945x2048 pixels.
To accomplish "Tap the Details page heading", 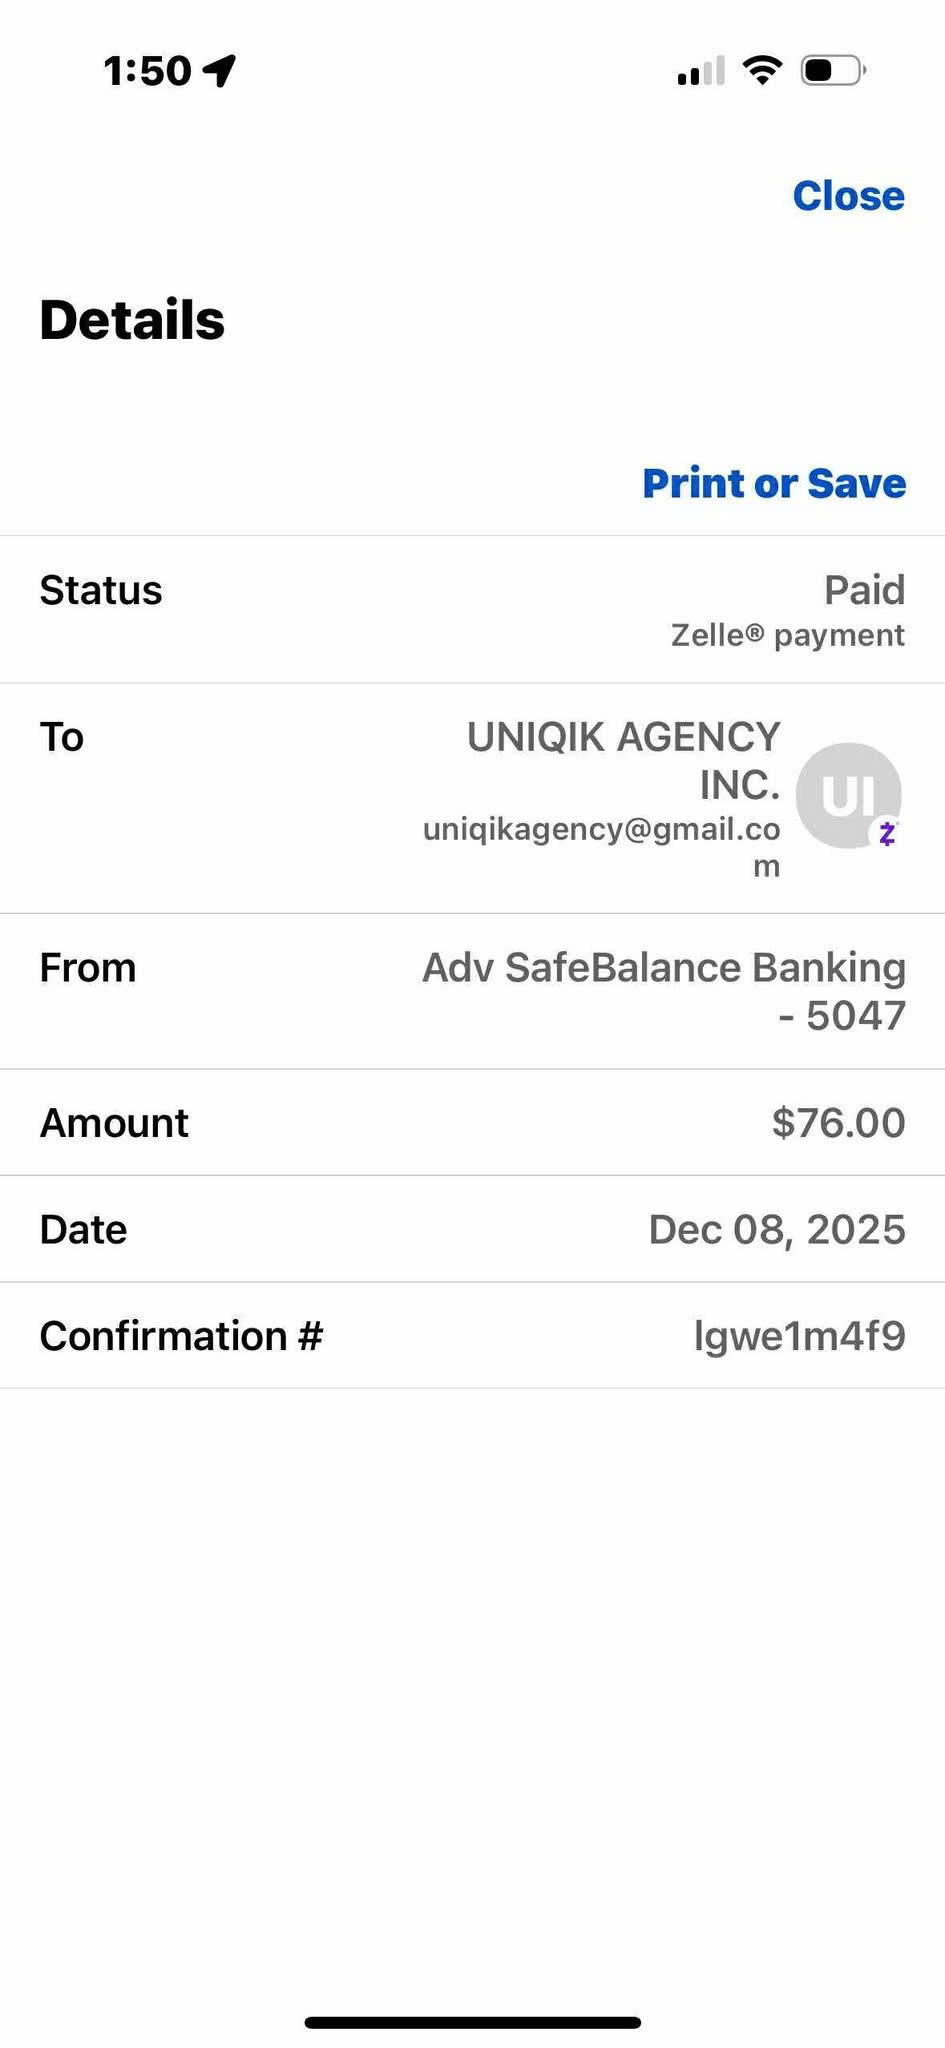I will point(132,320).
